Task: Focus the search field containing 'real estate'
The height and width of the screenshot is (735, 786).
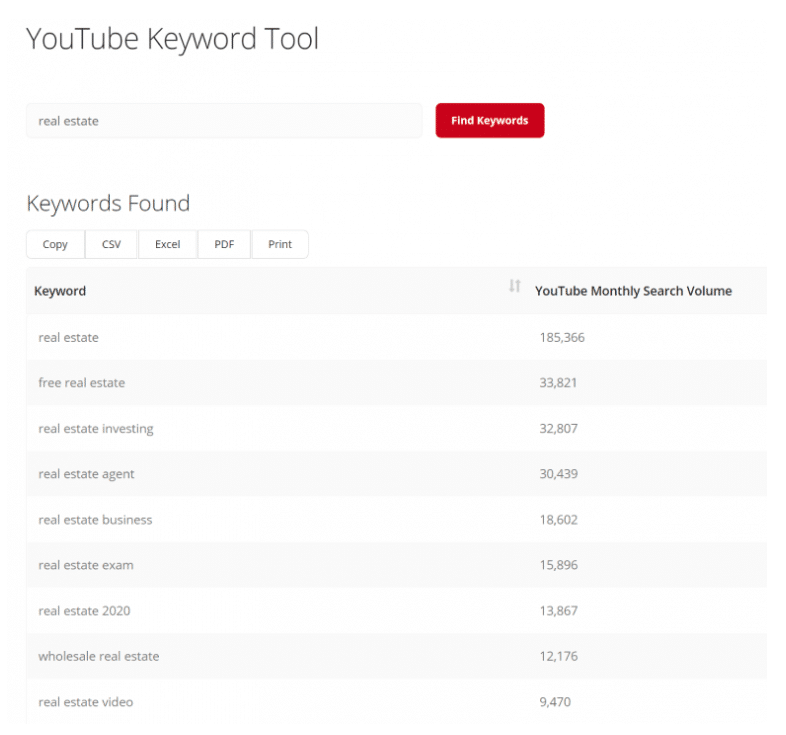Action: (x=224, y=121)
